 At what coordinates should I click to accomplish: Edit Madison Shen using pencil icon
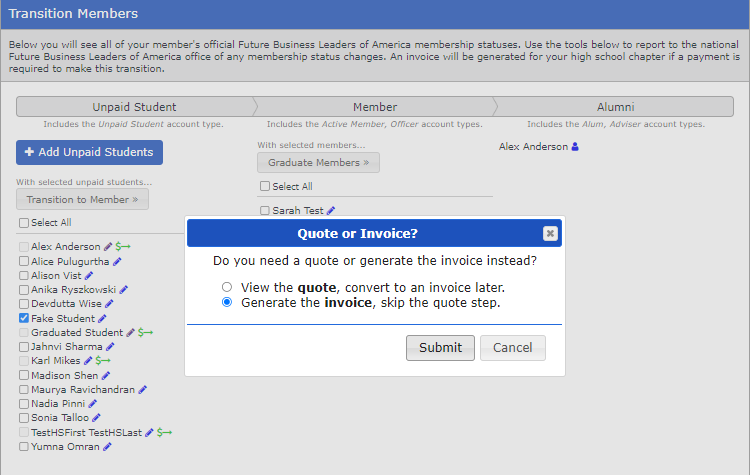[106, 376]
